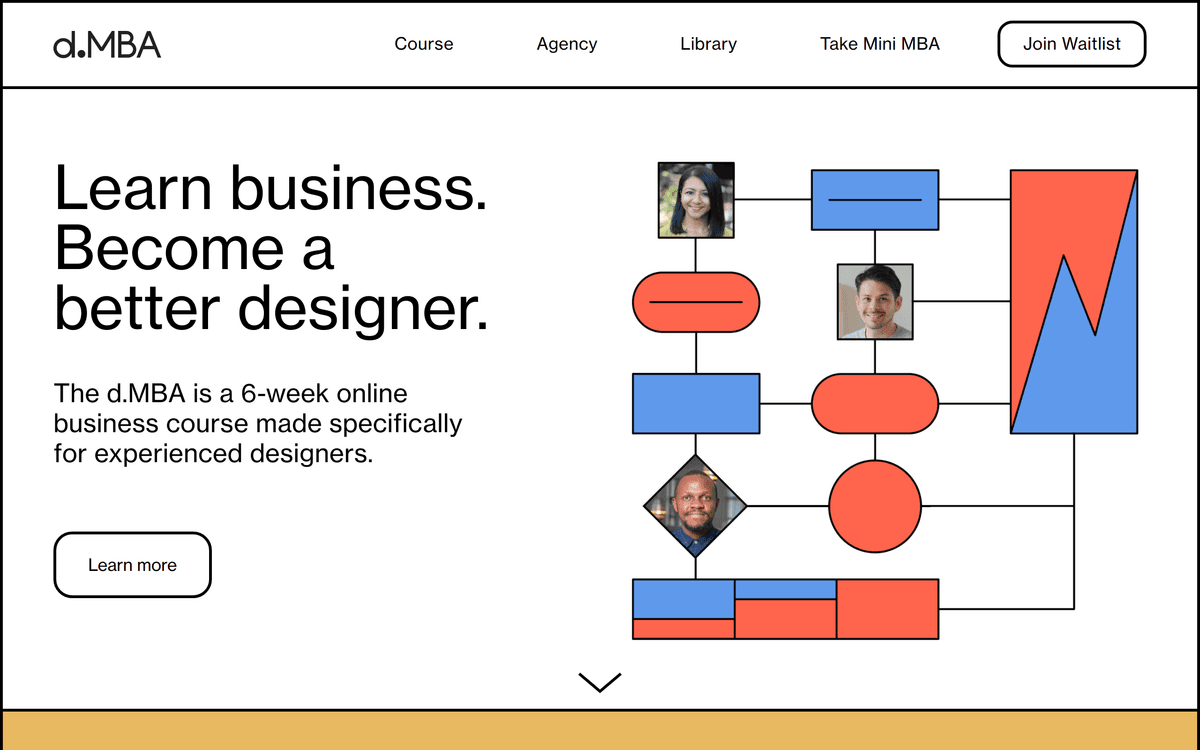This screenshot has height=750, width=1200.
Task: Click the down chevron below the illustration
Action: 600,682
